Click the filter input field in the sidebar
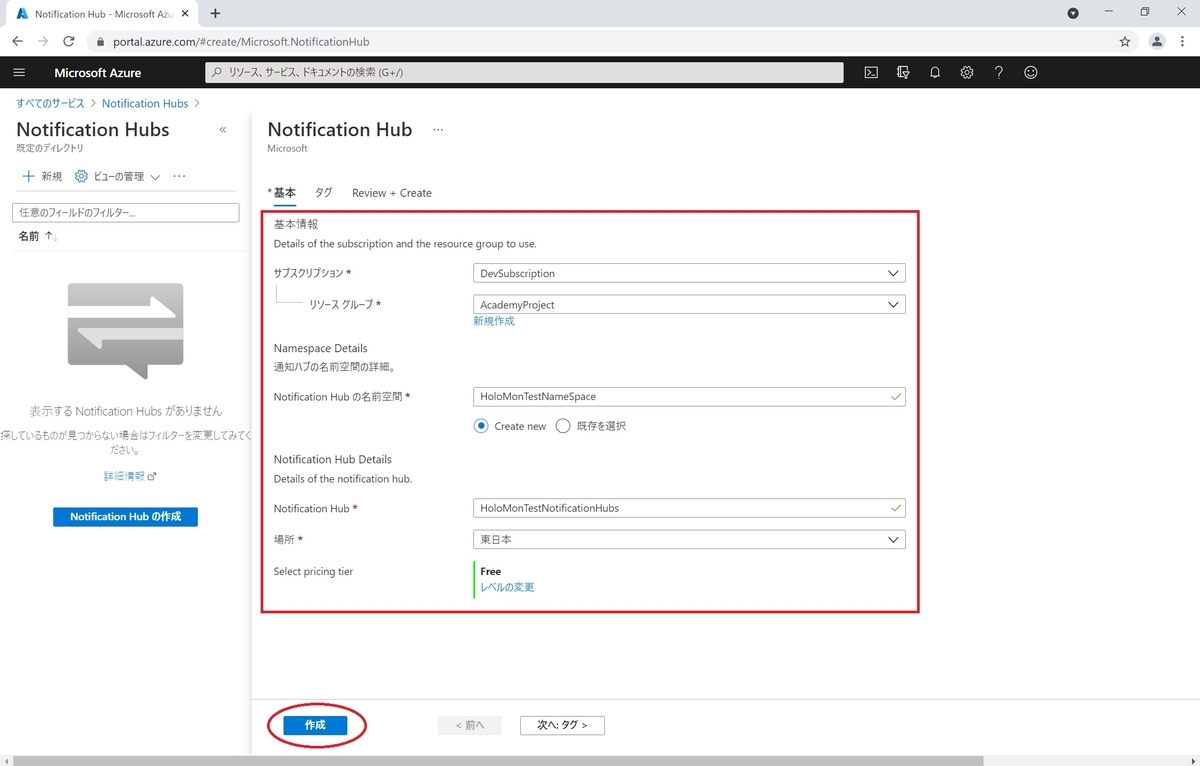The width and height of the screenshot is (1200, 766). (125, 212)
